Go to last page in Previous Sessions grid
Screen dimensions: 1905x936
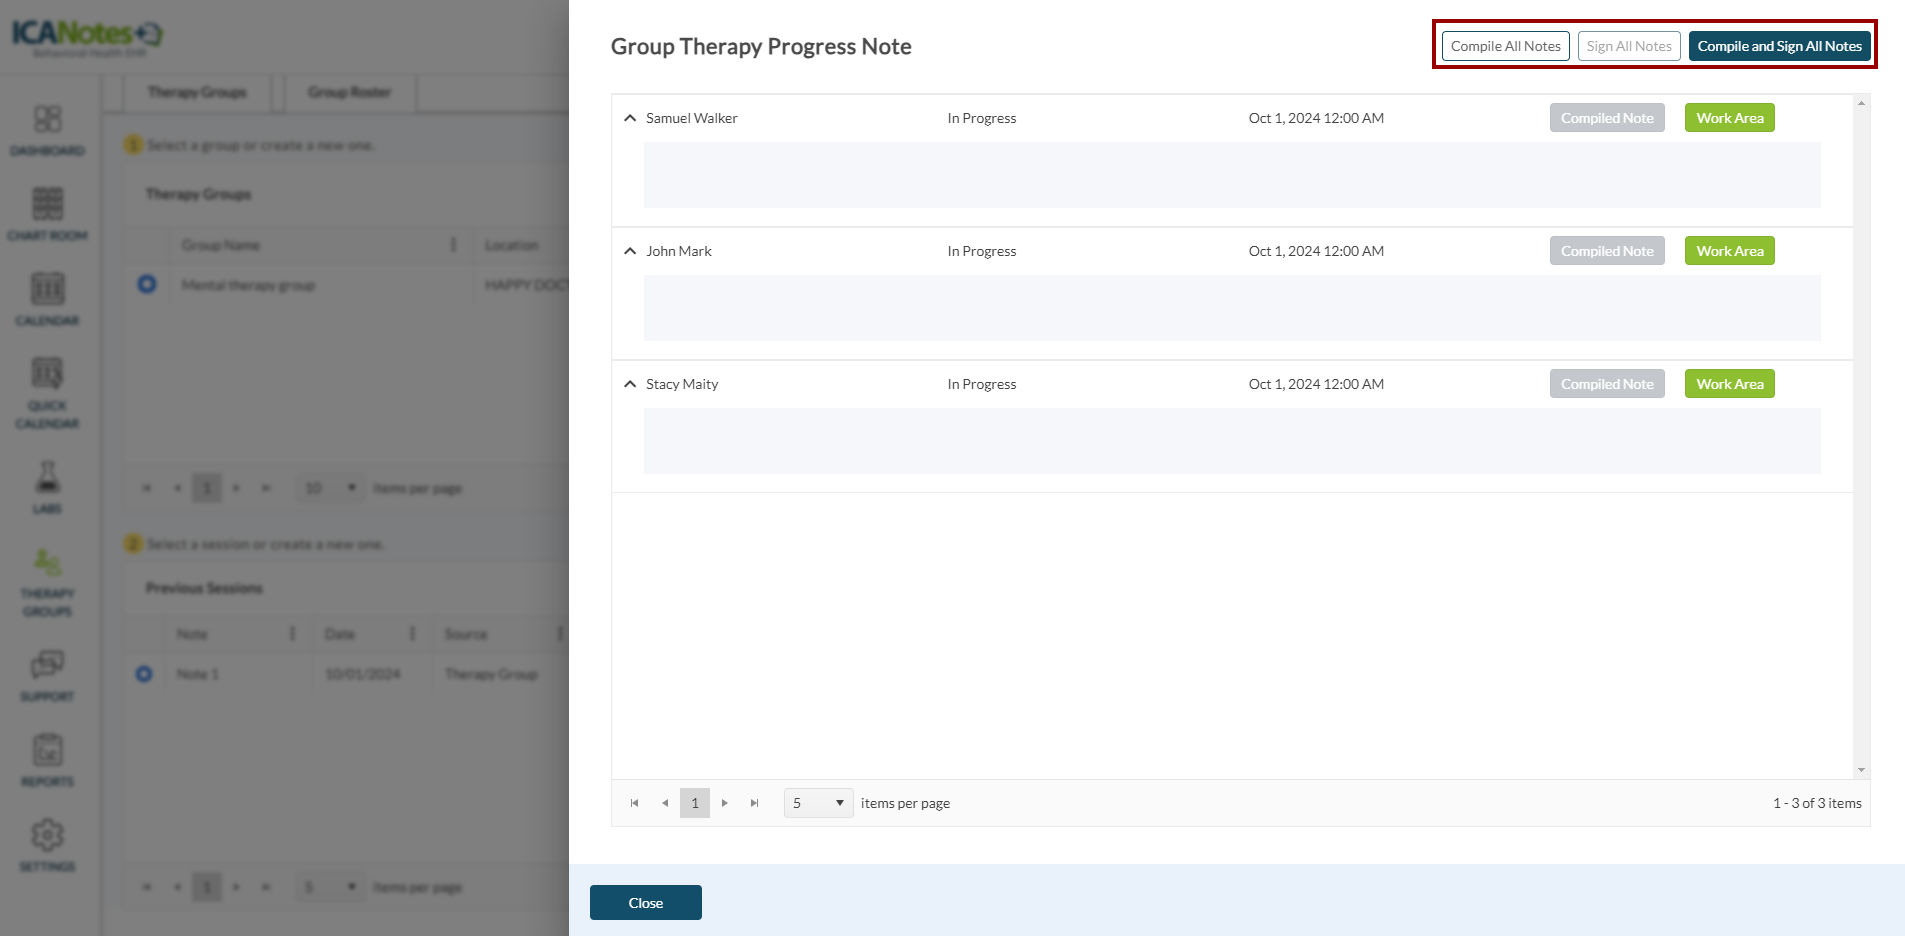pyautogui.click(x=266, y=887)
